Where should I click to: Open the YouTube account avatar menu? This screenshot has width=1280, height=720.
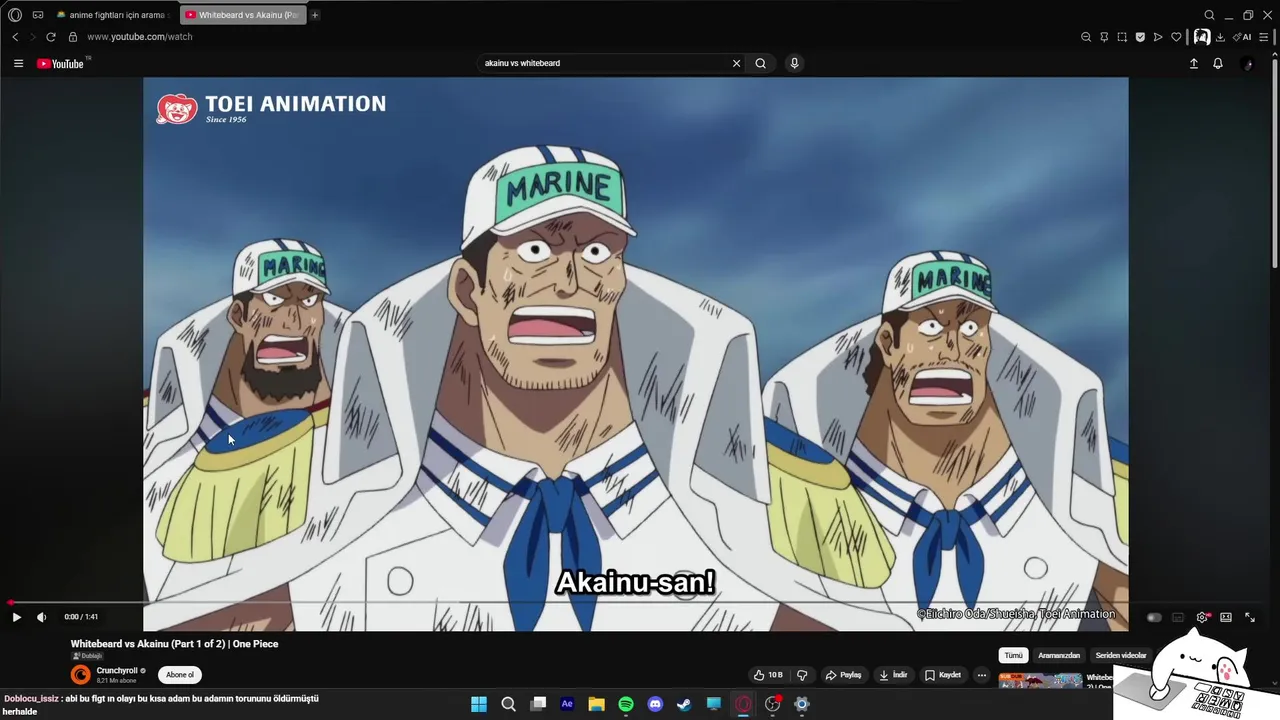pyautogui.click(x=1247, y=63)
